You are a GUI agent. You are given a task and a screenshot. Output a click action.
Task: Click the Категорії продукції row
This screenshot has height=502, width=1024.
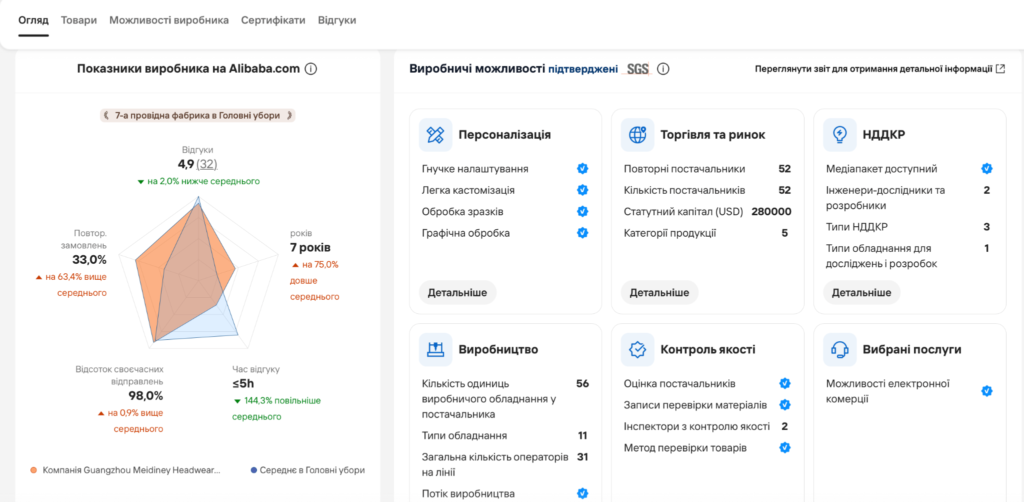(x=707, y=233)
